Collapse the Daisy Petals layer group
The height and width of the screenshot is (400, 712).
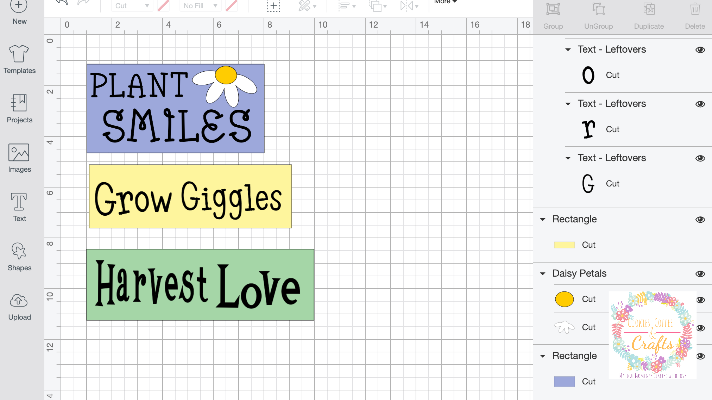[x=543, y=274]
